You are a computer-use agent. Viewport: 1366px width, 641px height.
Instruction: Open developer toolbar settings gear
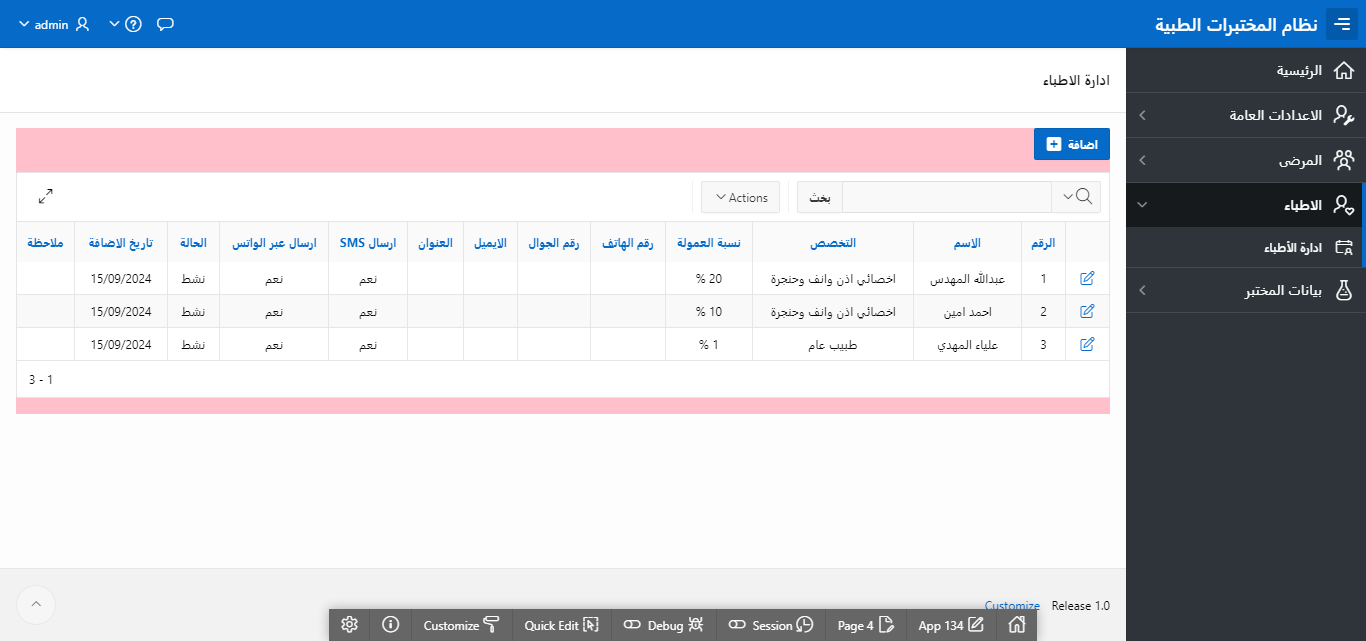pos(349,625)
